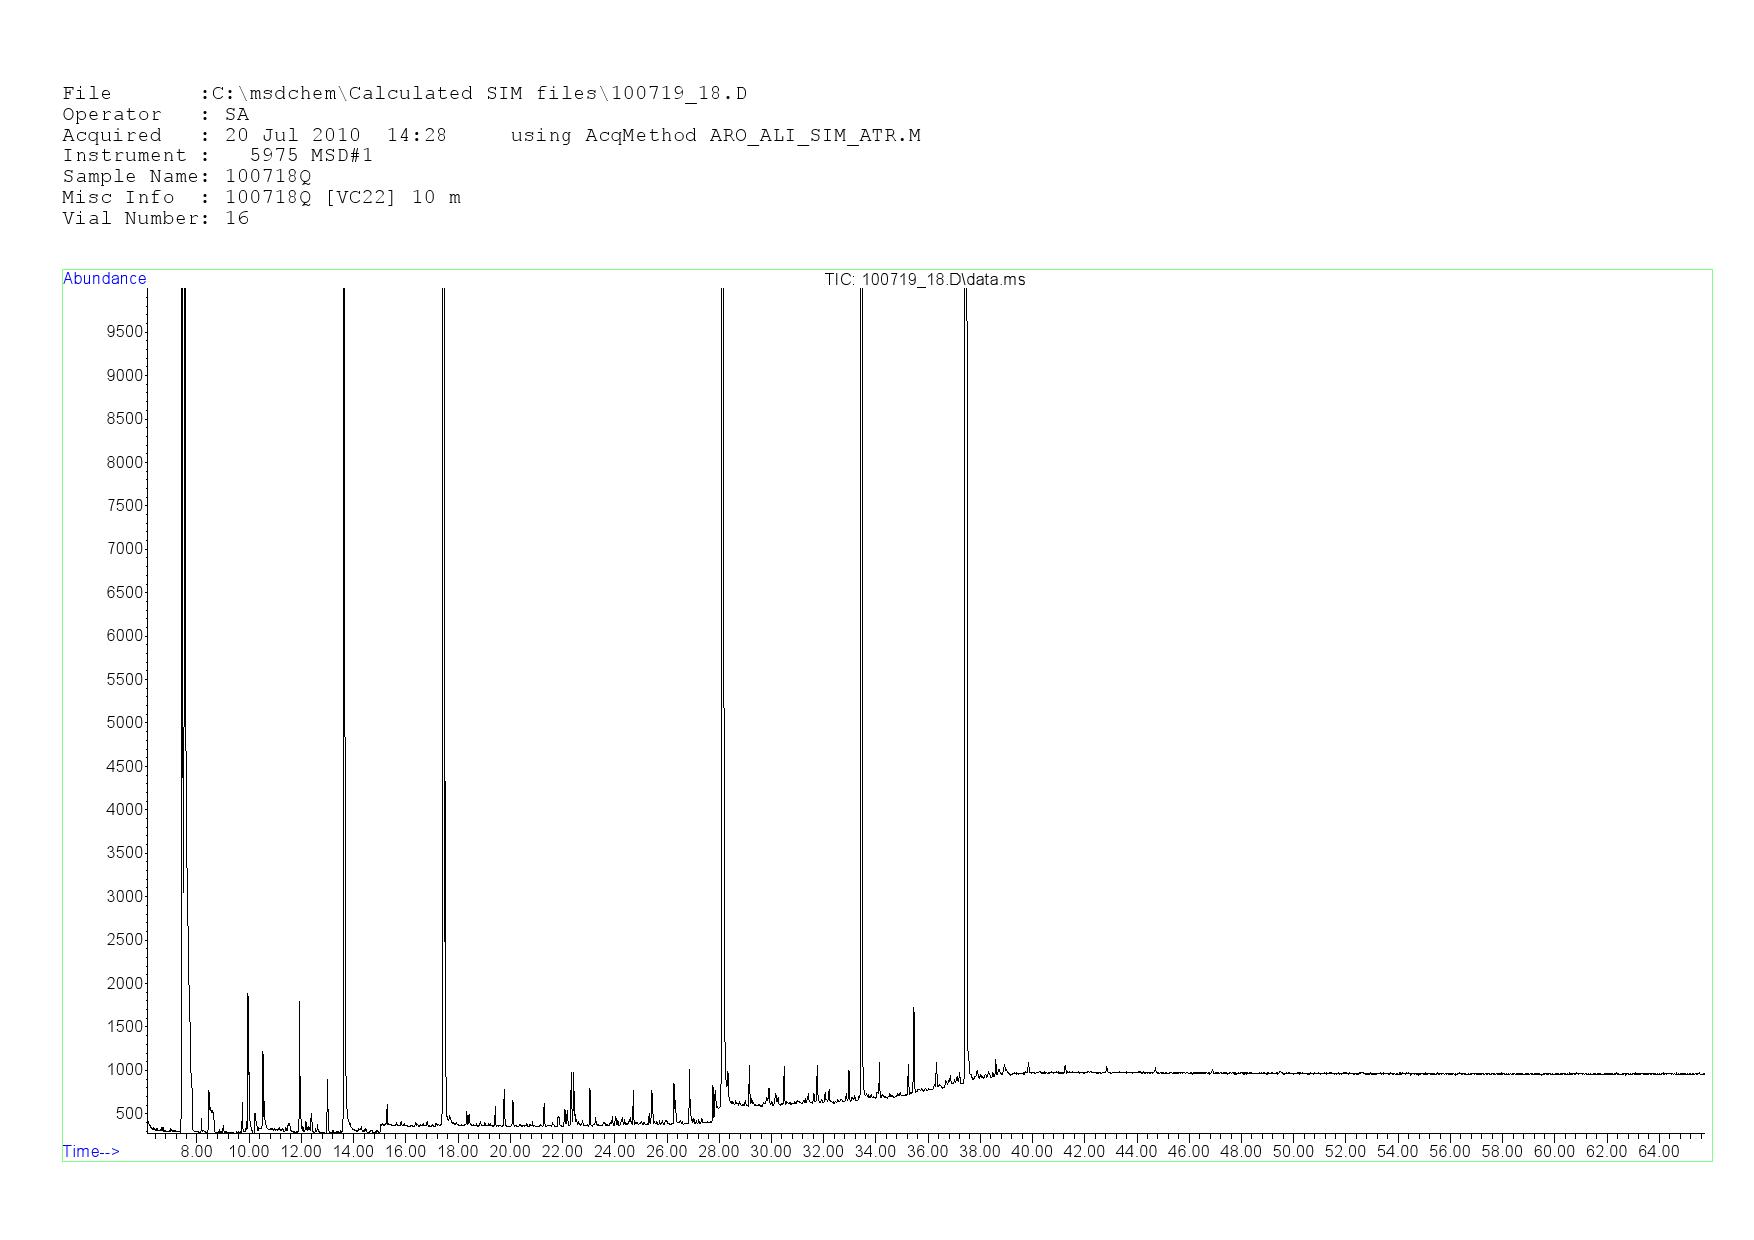Click the Vial Number 16 line
Viewport: 1754px width, 1240px height.
pyautogui.click(x=155, y=218)
